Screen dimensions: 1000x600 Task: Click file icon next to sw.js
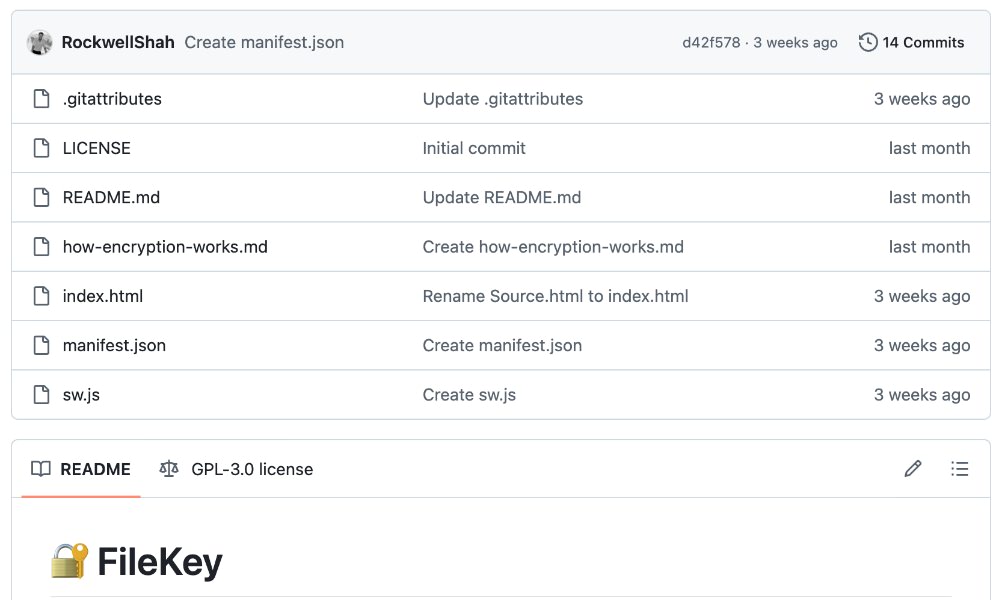coord(41,395)
